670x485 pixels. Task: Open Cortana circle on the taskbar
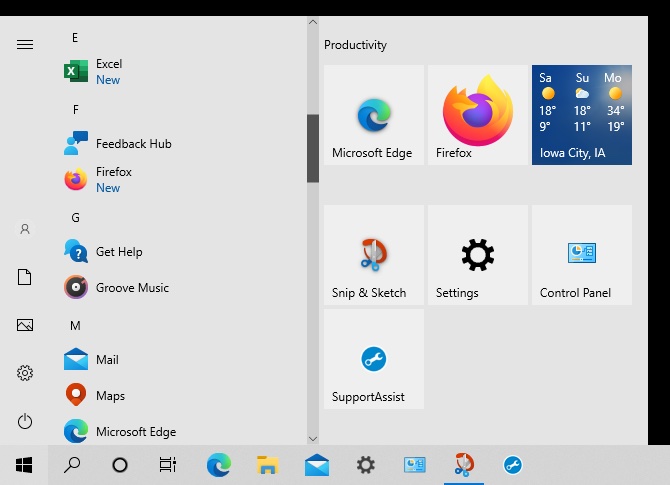pos(120,465)
